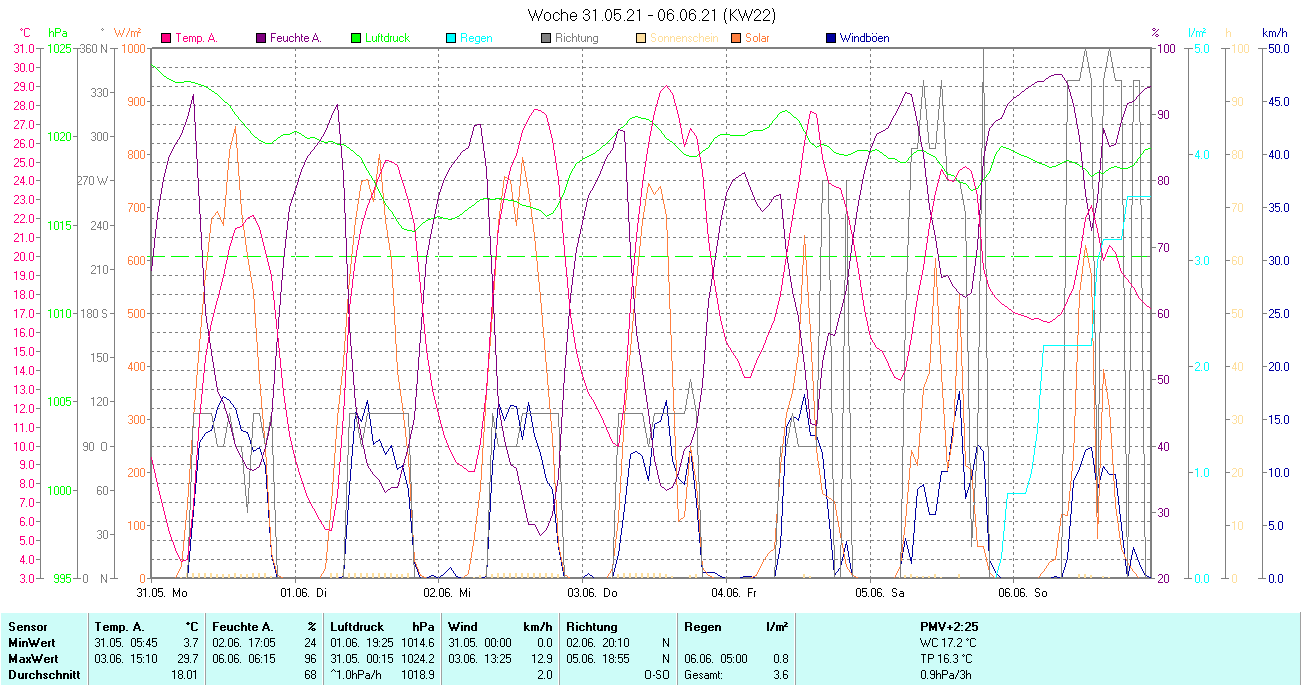Select the '180 S' wind direction axis label
1301x685 pixels.
click(94, 313)
